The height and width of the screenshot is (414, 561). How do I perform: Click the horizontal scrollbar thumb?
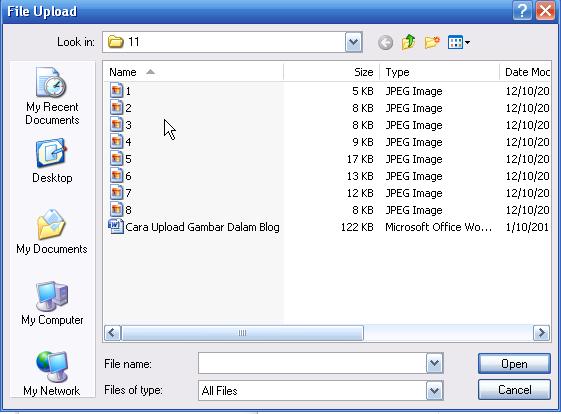tap(243, 333)
